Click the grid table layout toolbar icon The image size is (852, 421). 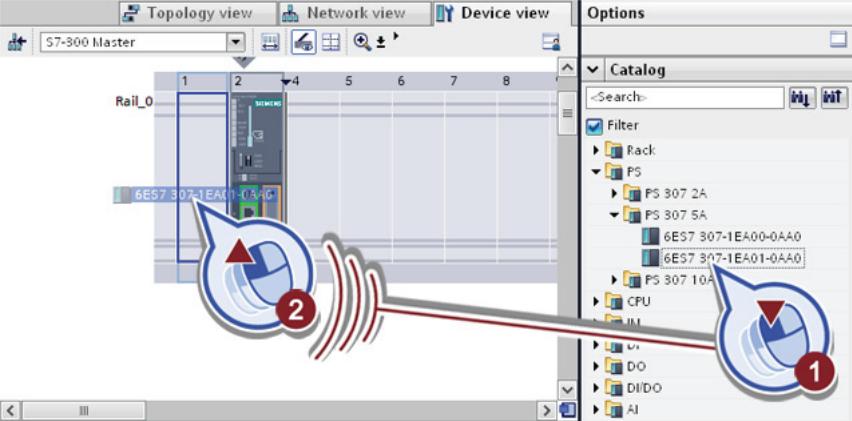(x=330, y=42)
